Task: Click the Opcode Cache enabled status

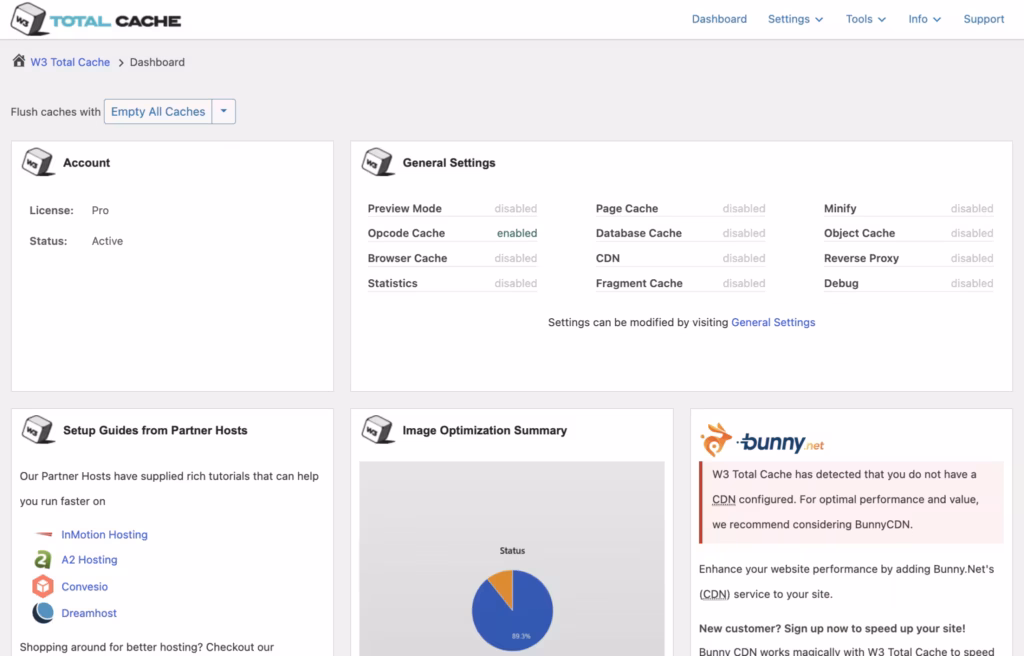Action: pos(517,233)
